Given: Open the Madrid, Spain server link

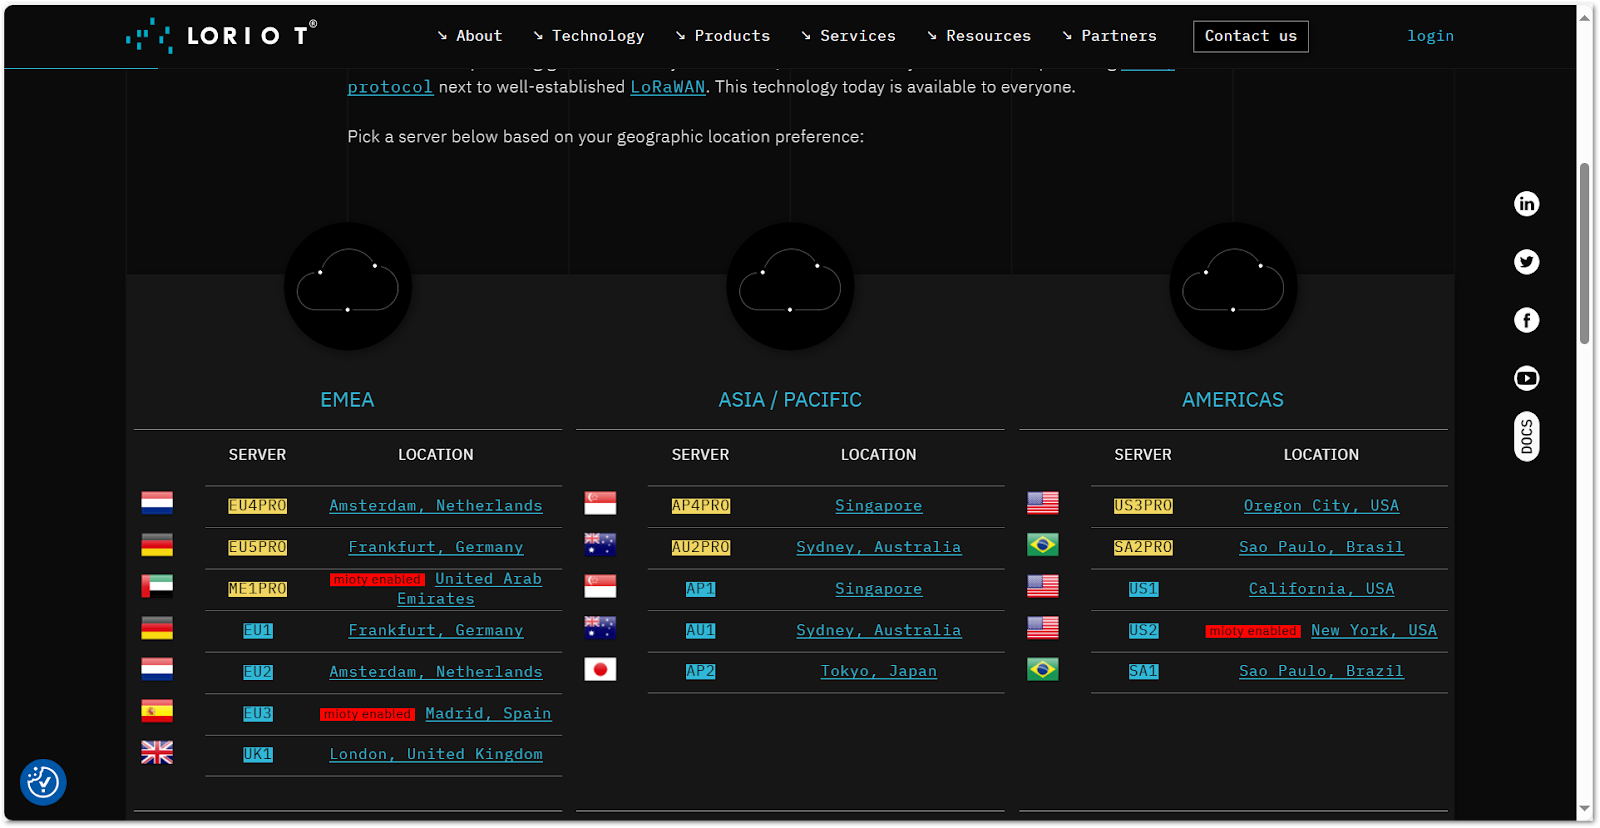Looking at the screenshot, I should coord(488,713).
